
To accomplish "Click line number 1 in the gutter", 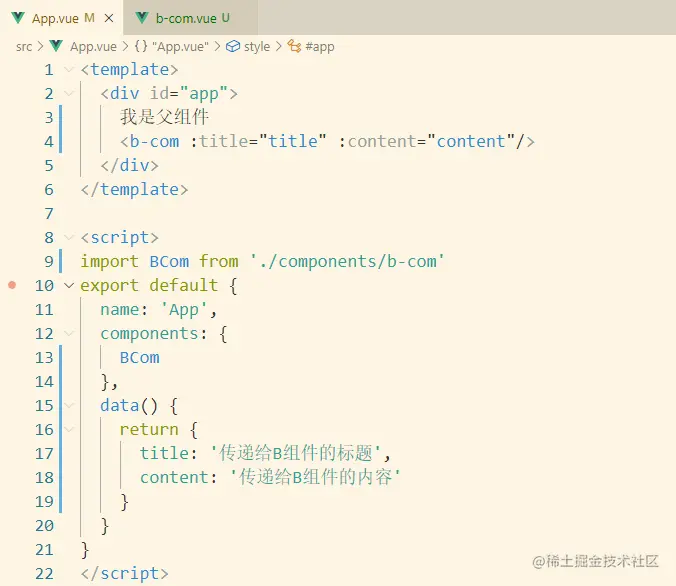I will [49, 69].
